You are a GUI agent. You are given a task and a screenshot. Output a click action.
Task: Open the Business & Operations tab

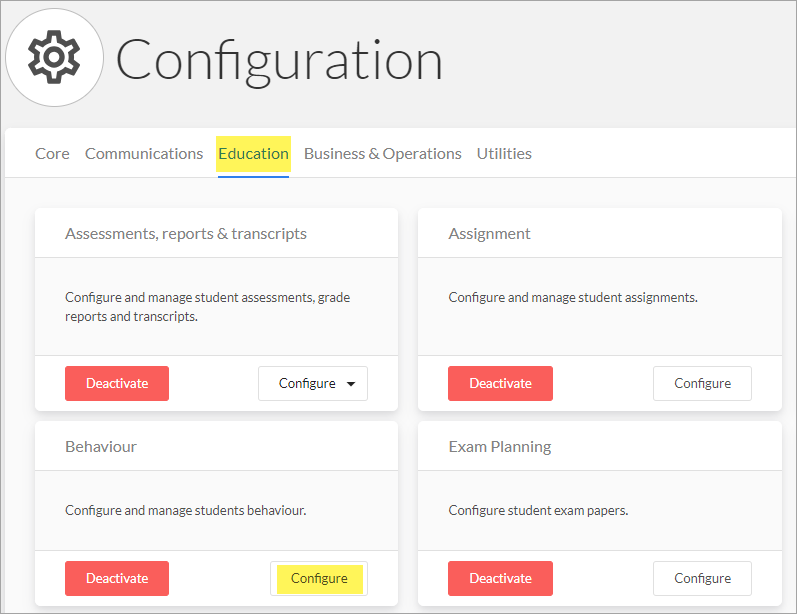click(x=383, y=154)
